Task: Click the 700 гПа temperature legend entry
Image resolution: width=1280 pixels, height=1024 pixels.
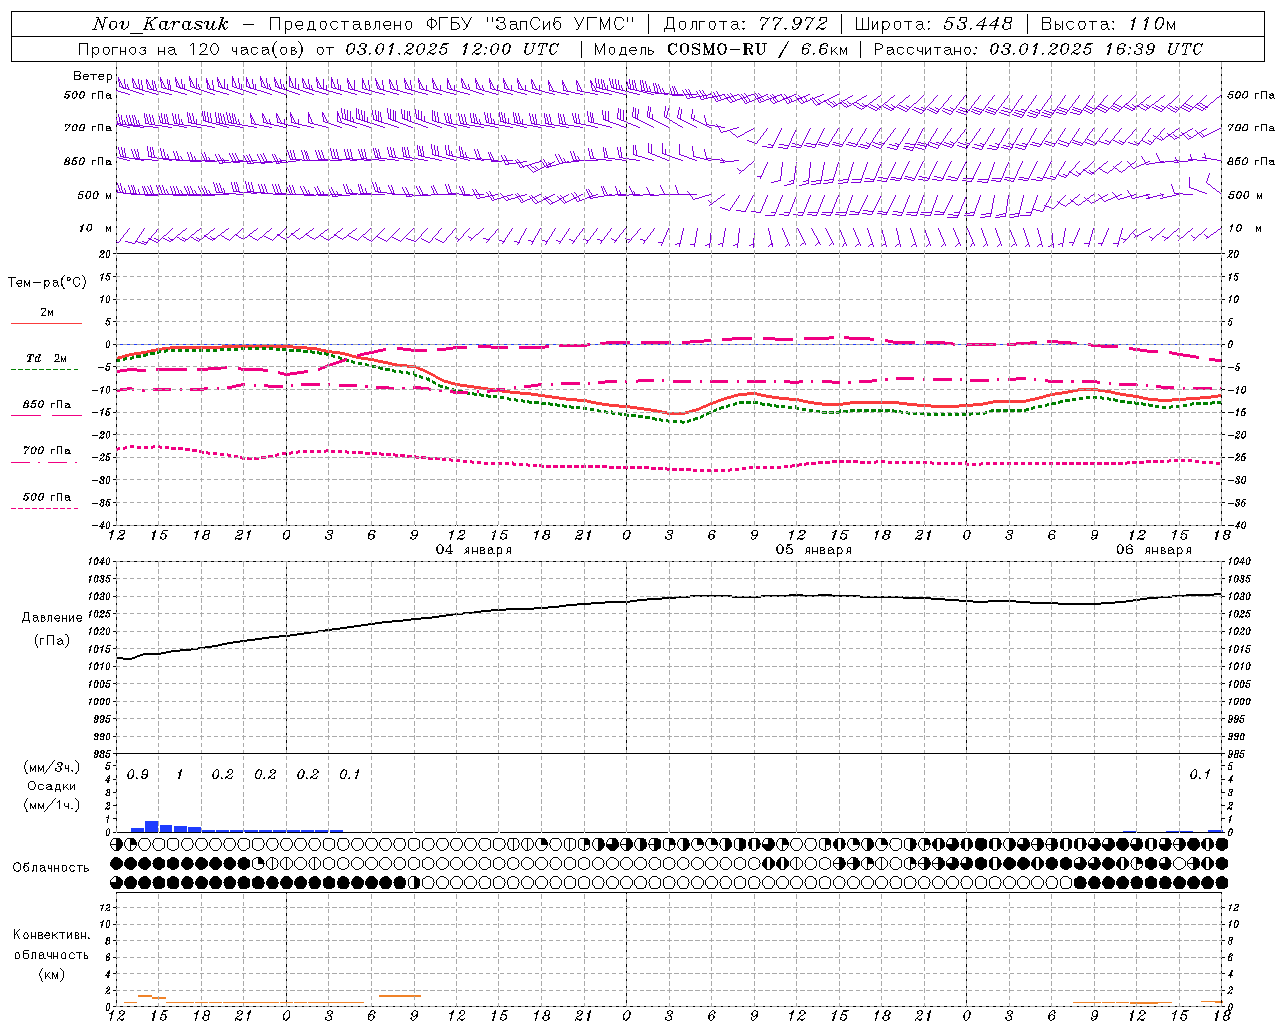Action: pyautogui.click(x=47, y=451)
